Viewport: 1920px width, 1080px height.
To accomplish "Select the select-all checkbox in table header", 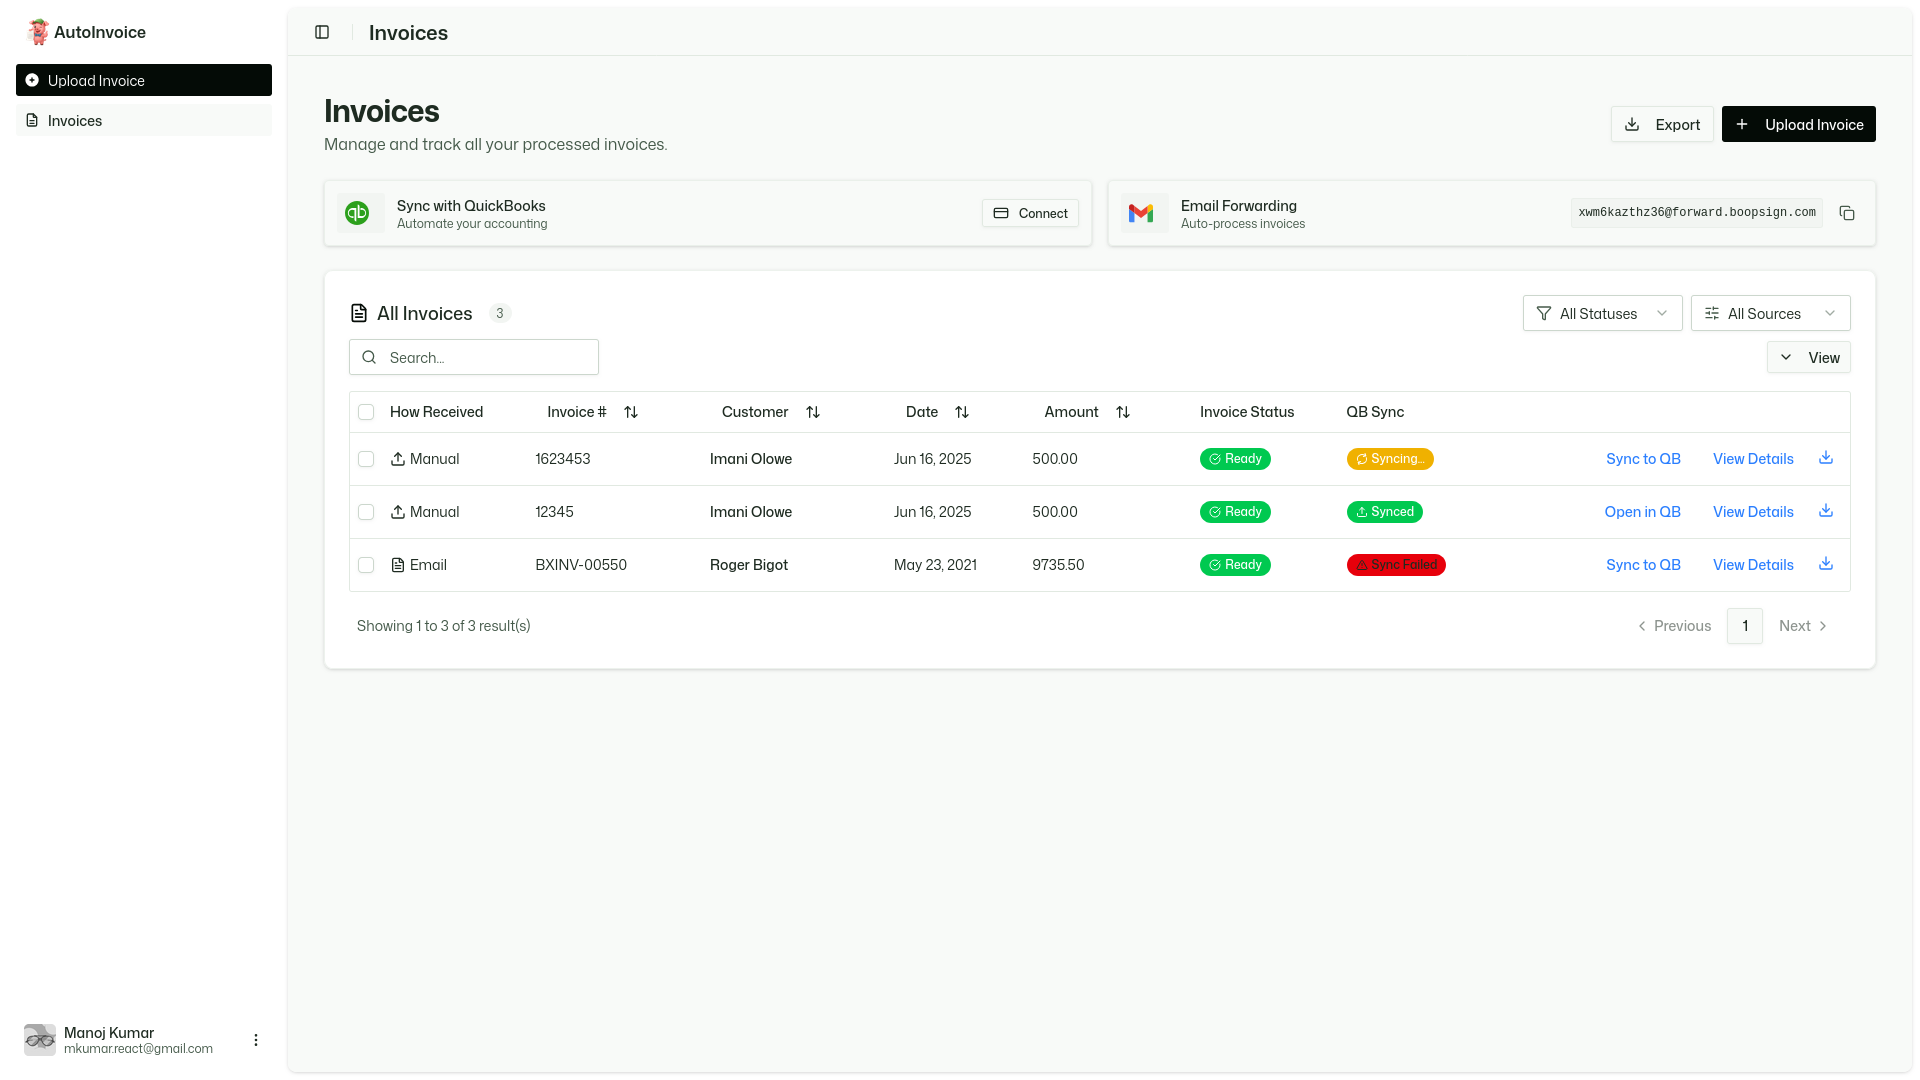I will tap(366, 412).
